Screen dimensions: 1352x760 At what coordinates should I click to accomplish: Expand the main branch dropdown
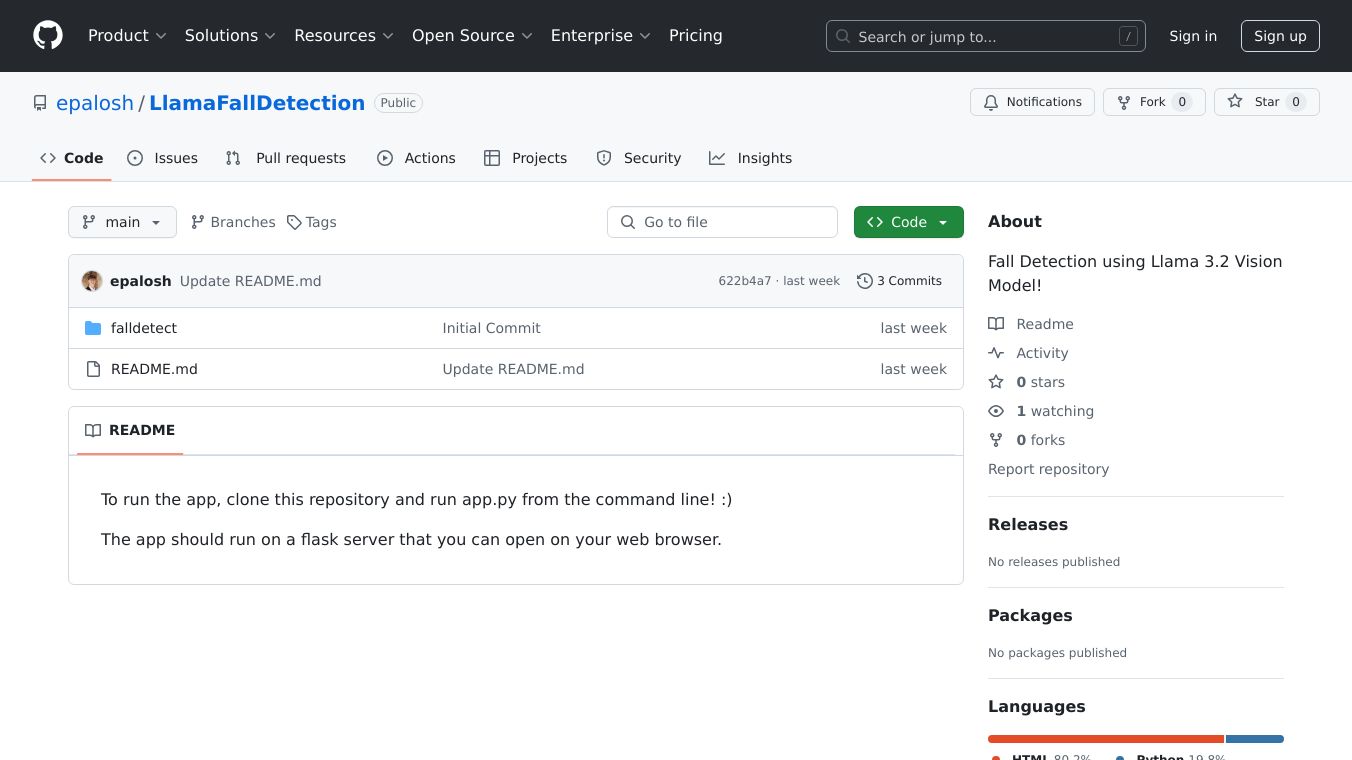(x=122, y=222)
